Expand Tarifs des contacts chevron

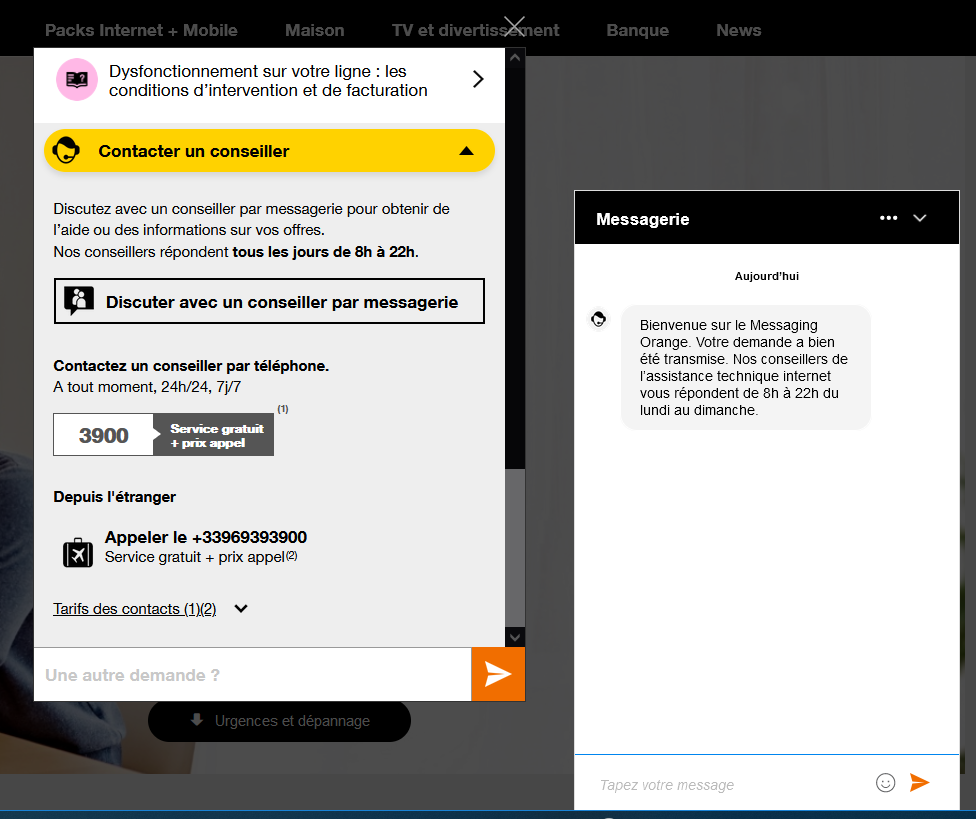[241, 609]
